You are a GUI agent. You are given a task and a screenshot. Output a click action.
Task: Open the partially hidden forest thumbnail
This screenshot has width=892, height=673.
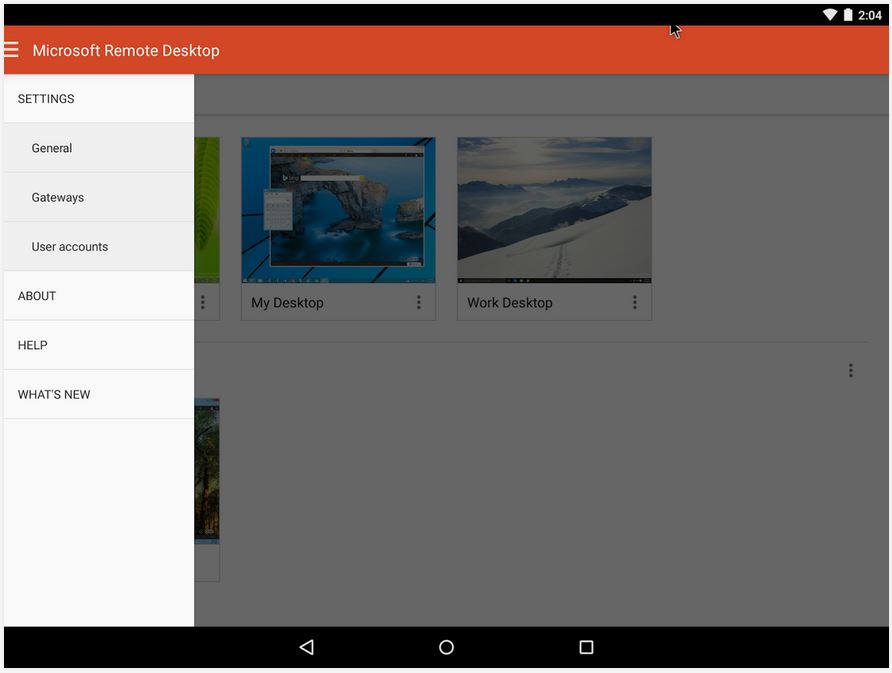tap(207, 470)
